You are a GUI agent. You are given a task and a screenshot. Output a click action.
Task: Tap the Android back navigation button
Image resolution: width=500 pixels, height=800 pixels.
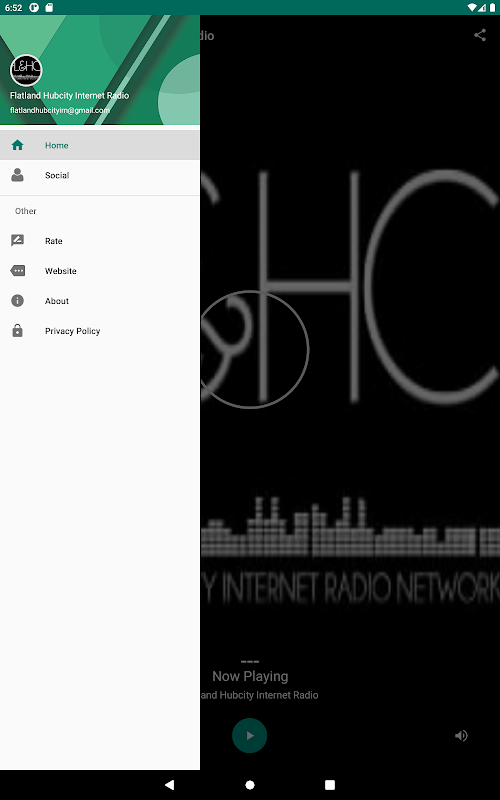coord(169,785)
